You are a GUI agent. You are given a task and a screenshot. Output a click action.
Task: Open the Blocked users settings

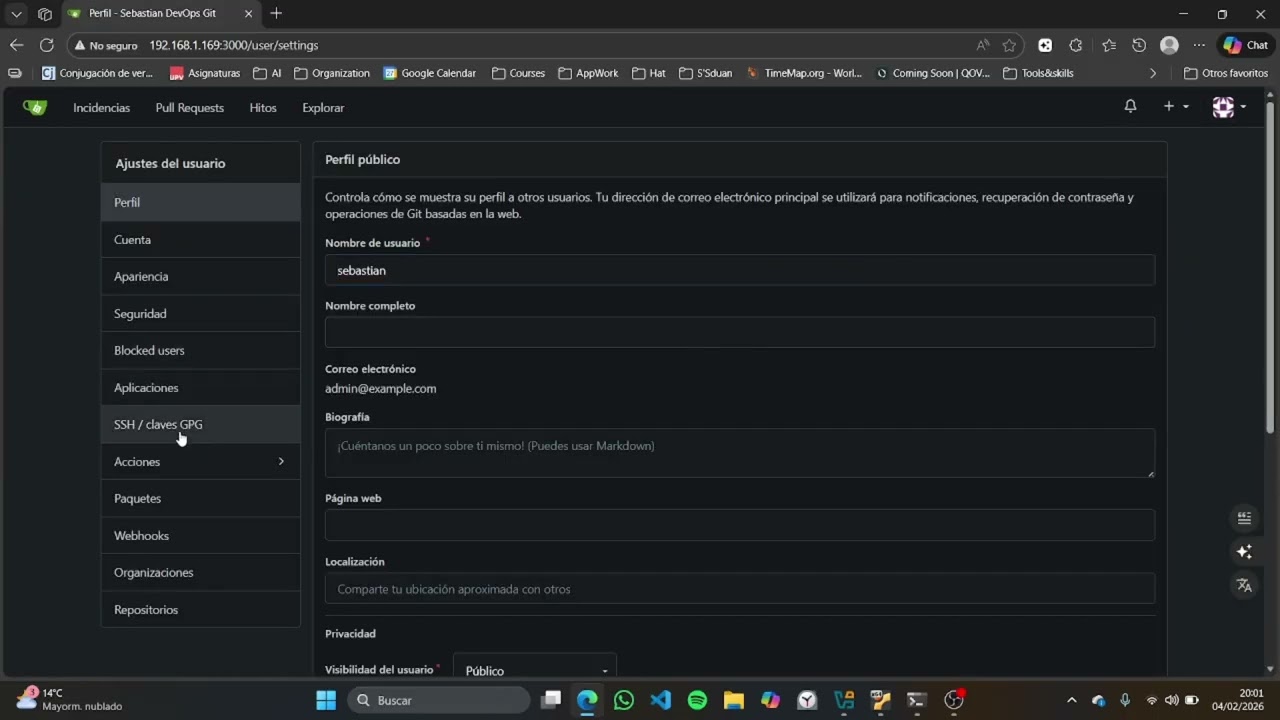[x=200, y=350]
